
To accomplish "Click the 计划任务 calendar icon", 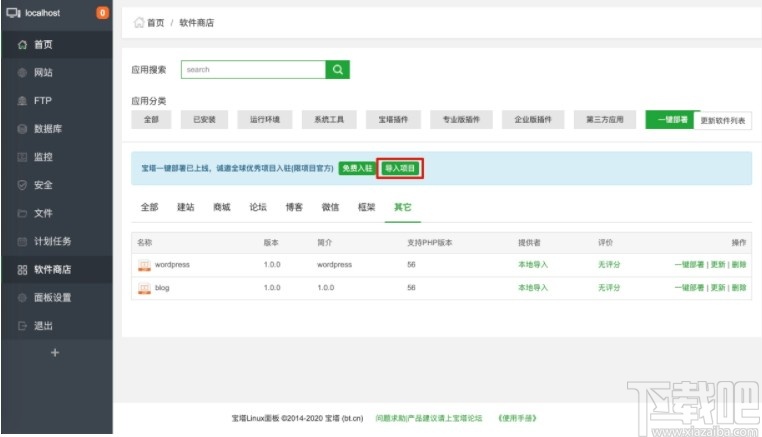I will point(22,242).
